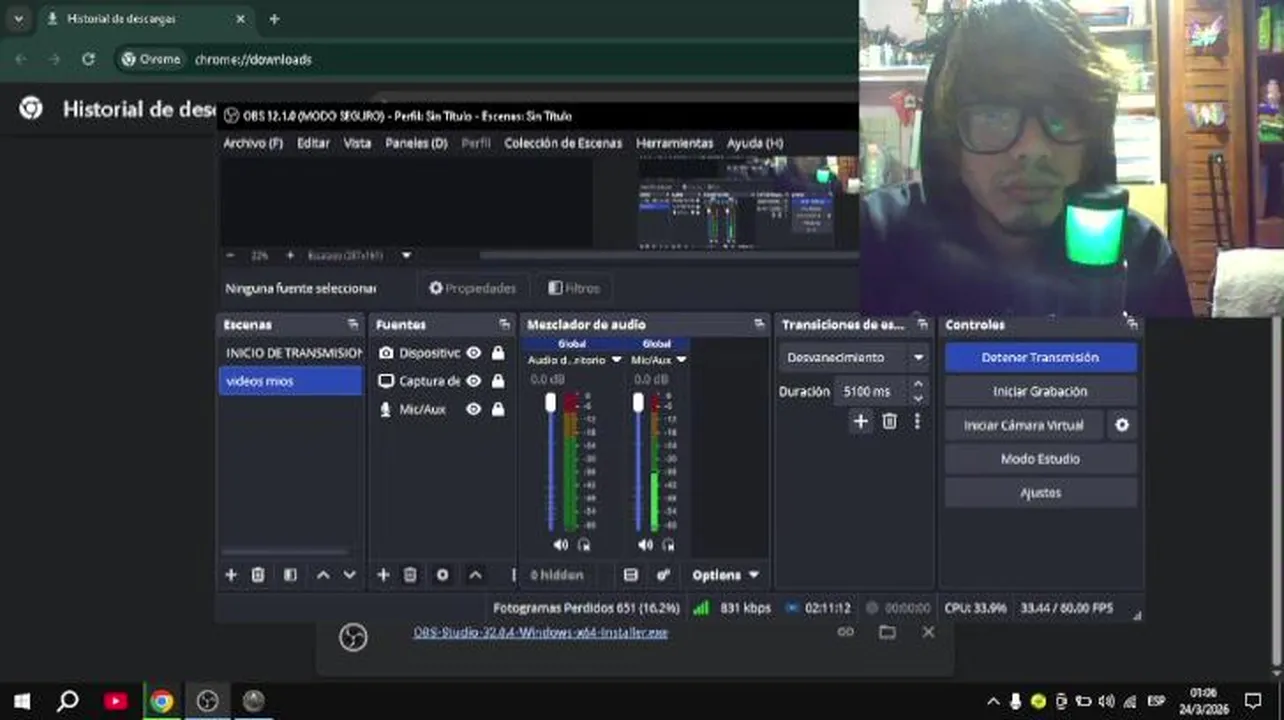The height and width of the screenshot is (720, 1284).
Task: Open OBS-Studio installer download link
Action: tap(541, 632)
